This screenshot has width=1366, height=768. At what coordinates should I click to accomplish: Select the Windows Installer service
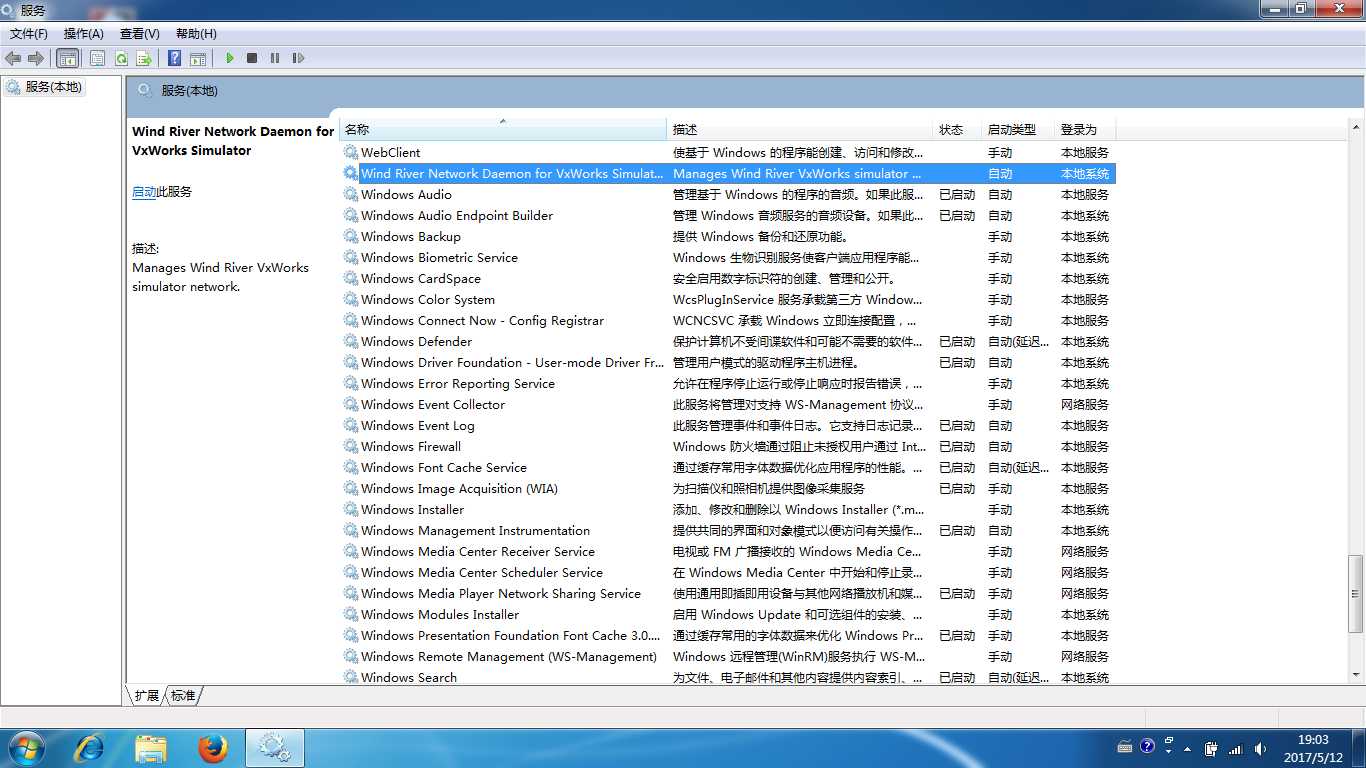pyautogui.click(x=727, y=510)
